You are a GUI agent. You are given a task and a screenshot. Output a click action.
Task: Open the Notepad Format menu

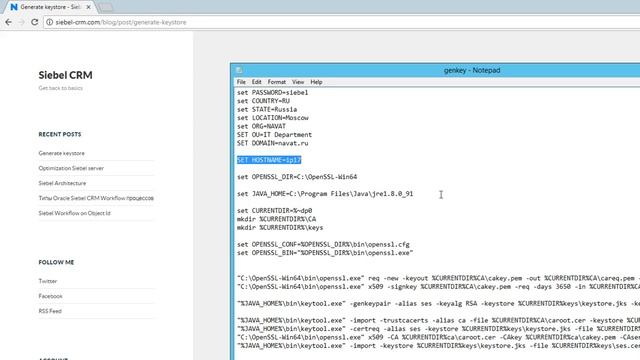(277, 82)
